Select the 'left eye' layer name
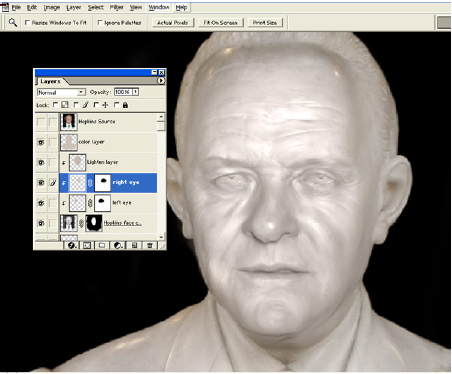452x374 pixels. pyautogui.click(x=122, y=203)
